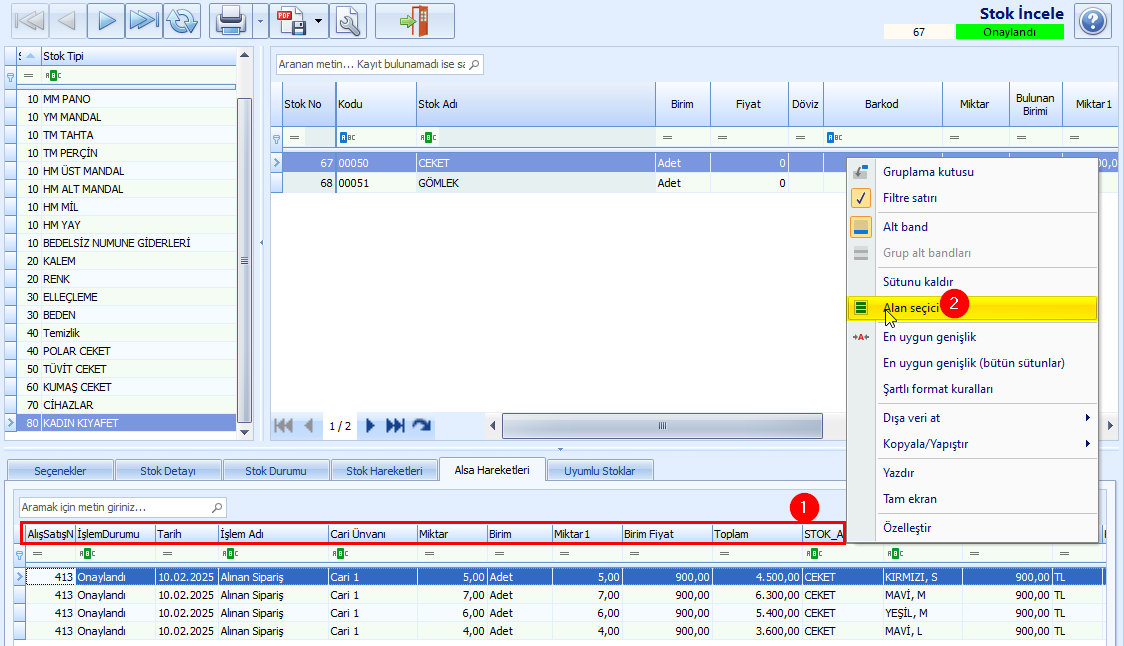Image resolution: width=1124 pixels, height=646 pixels.
Task: Choose Gruplama kutusu in context menu
Action: [972, 172]
